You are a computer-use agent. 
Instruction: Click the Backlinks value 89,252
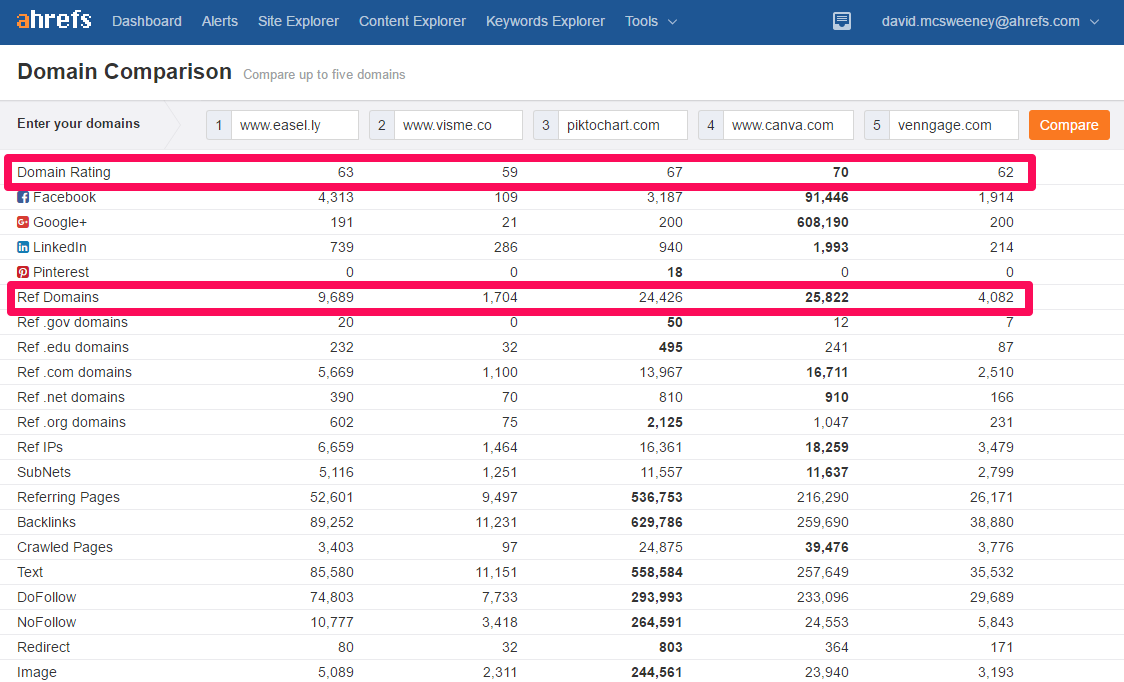click(x=332, y=522)
